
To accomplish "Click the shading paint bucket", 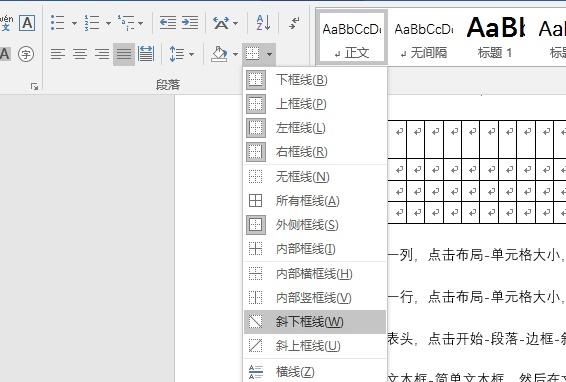I will (219, 54).
